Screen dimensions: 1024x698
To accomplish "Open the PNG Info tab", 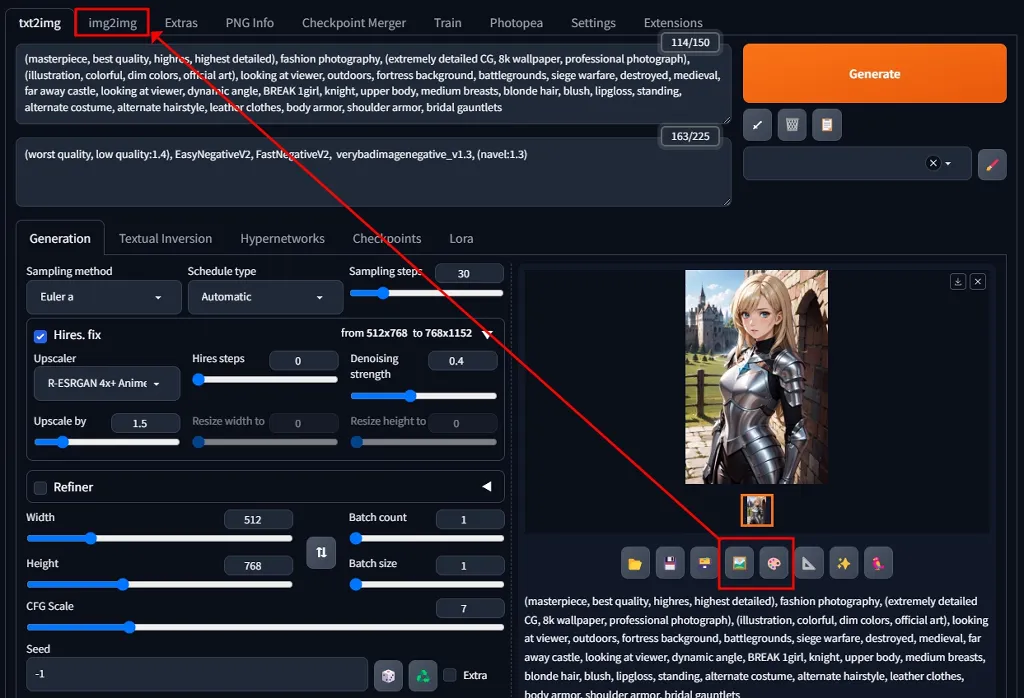I will click(x=249, y=23).
